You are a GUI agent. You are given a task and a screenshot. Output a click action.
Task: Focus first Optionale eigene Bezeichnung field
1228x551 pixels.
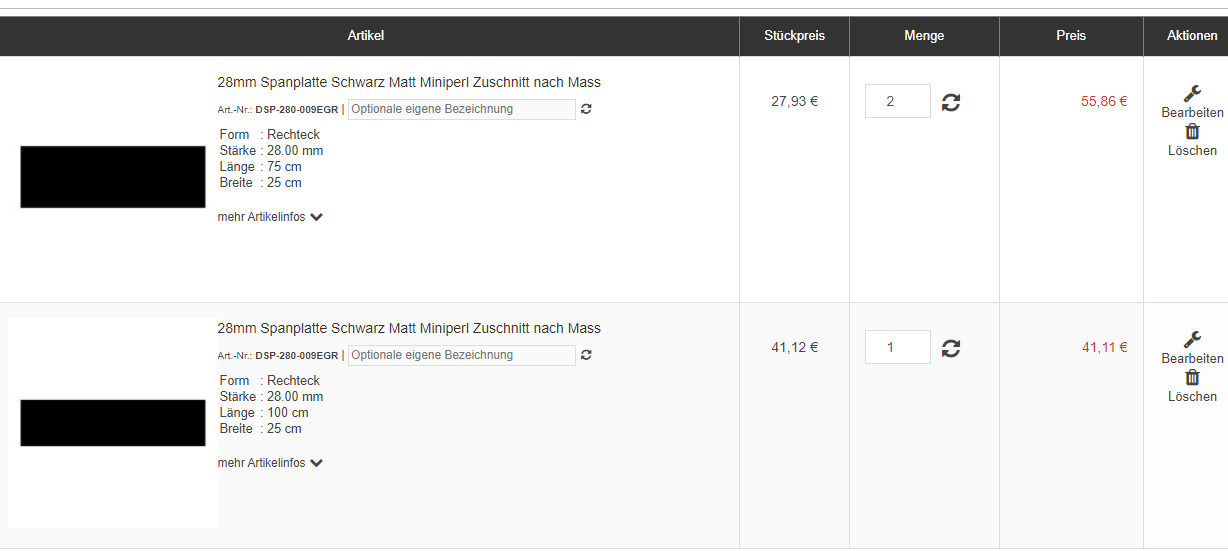point(461,109)
